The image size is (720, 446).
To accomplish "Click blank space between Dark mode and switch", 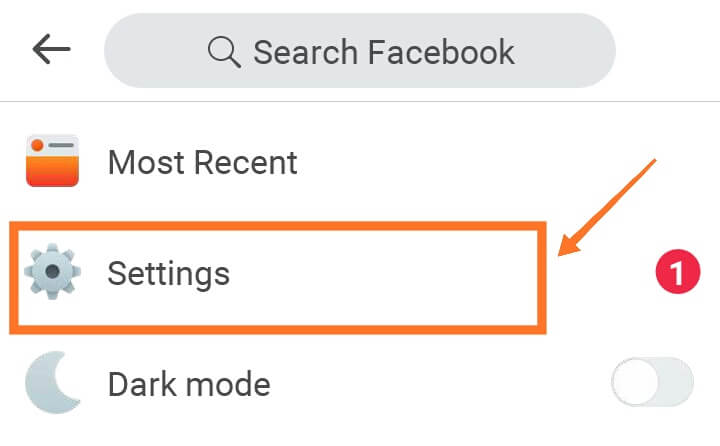I will 440,383.
